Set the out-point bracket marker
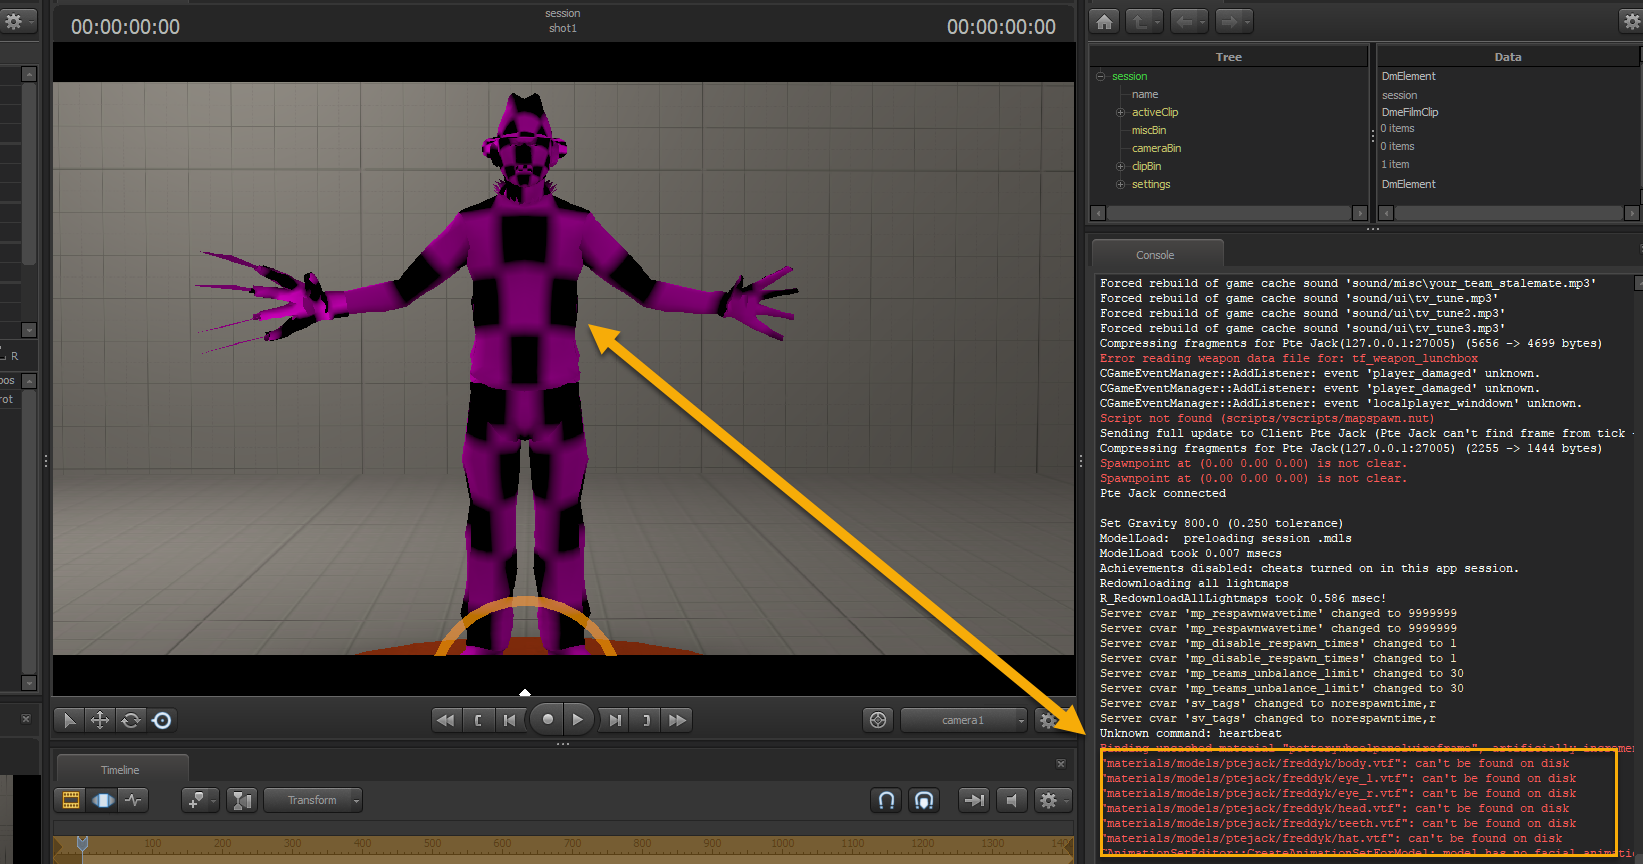 pyautogui.click(x=646, y=720)
